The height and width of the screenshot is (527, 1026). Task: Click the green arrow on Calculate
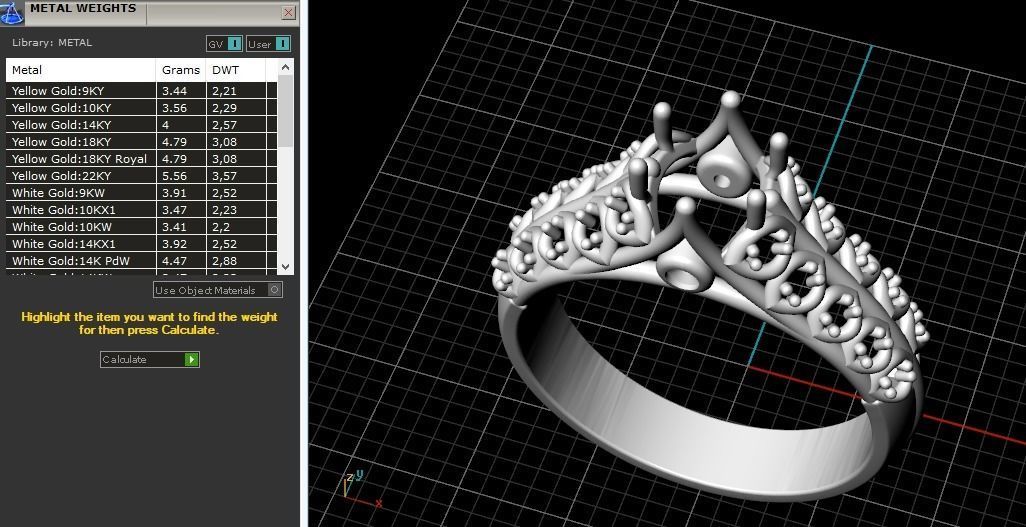(x=191, y=359)
